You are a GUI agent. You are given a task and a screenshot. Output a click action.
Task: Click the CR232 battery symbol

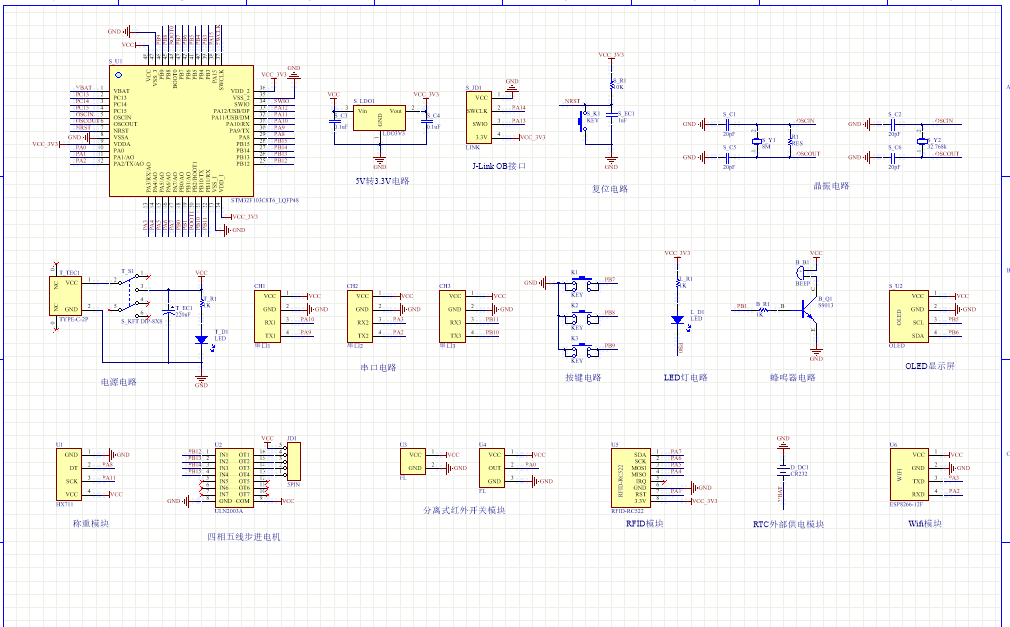pos(783,467)
